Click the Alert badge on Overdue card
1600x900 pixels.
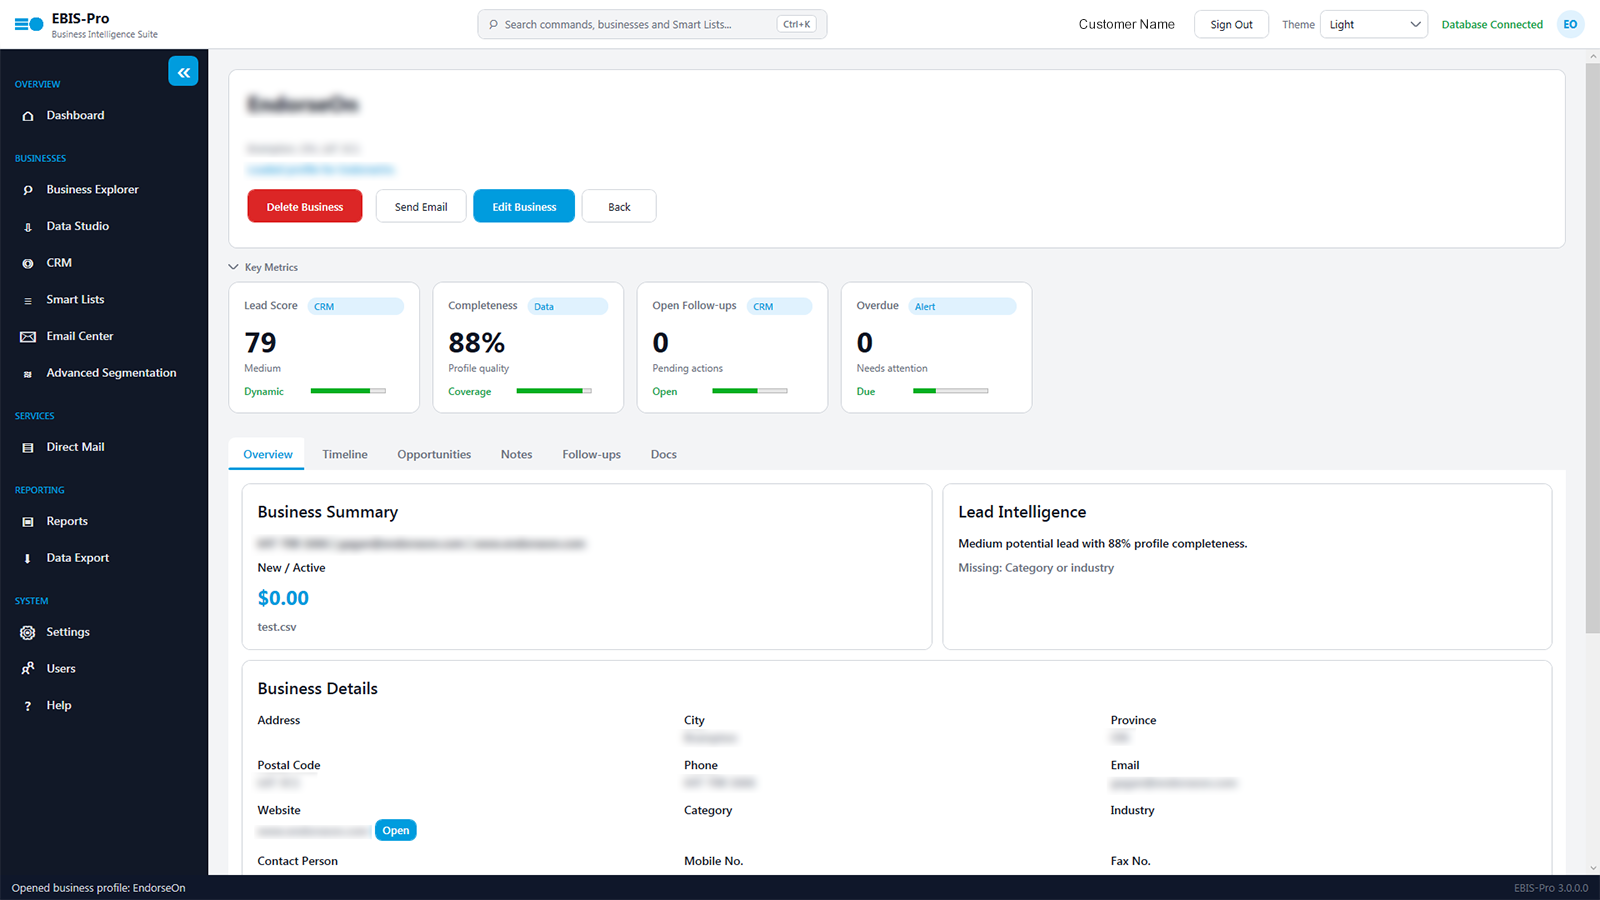coord(962,306)
